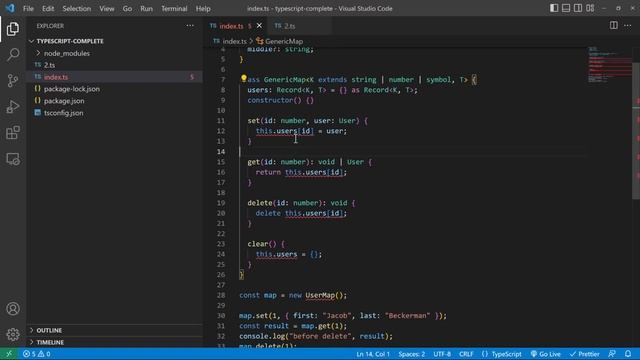Open package.json in the explorer
Screen dimensions: 640x360
[x=115, y=101]
